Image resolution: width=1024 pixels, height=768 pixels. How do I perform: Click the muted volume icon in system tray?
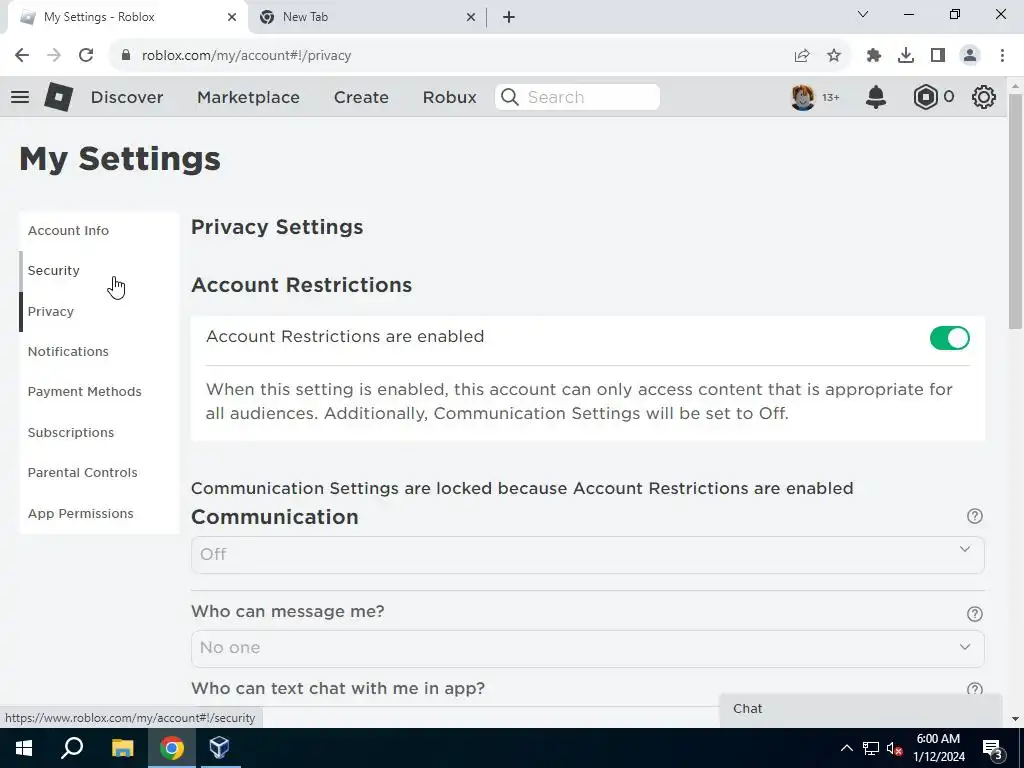pos(895,748)
